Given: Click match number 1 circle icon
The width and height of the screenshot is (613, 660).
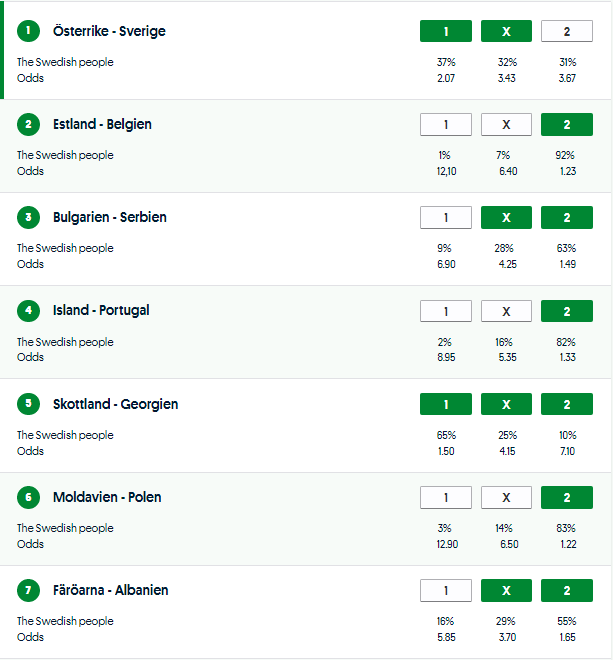Looking at the screenshot, I should tap(29, 31).
